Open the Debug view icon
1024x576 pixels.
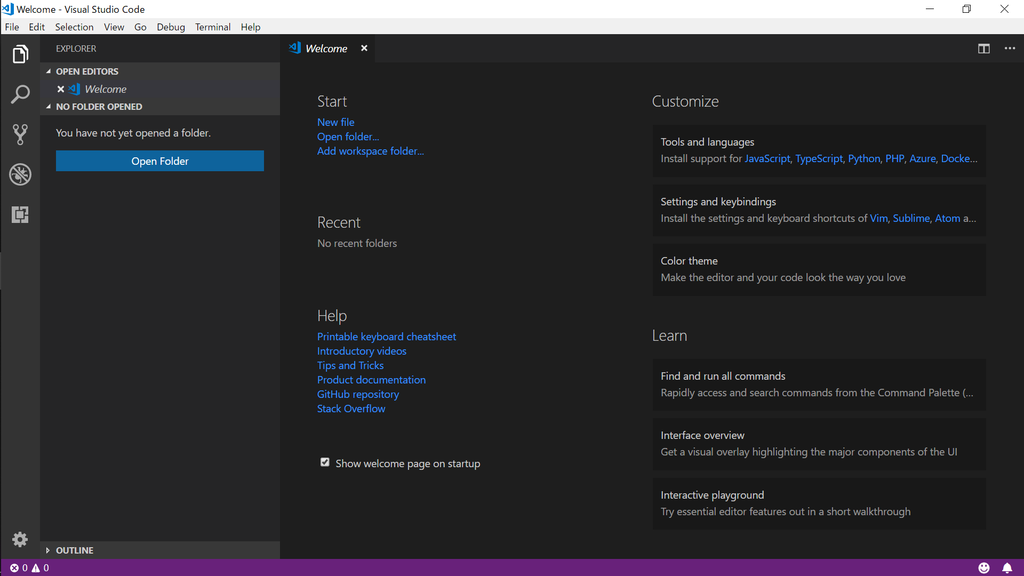click(20, 174)
